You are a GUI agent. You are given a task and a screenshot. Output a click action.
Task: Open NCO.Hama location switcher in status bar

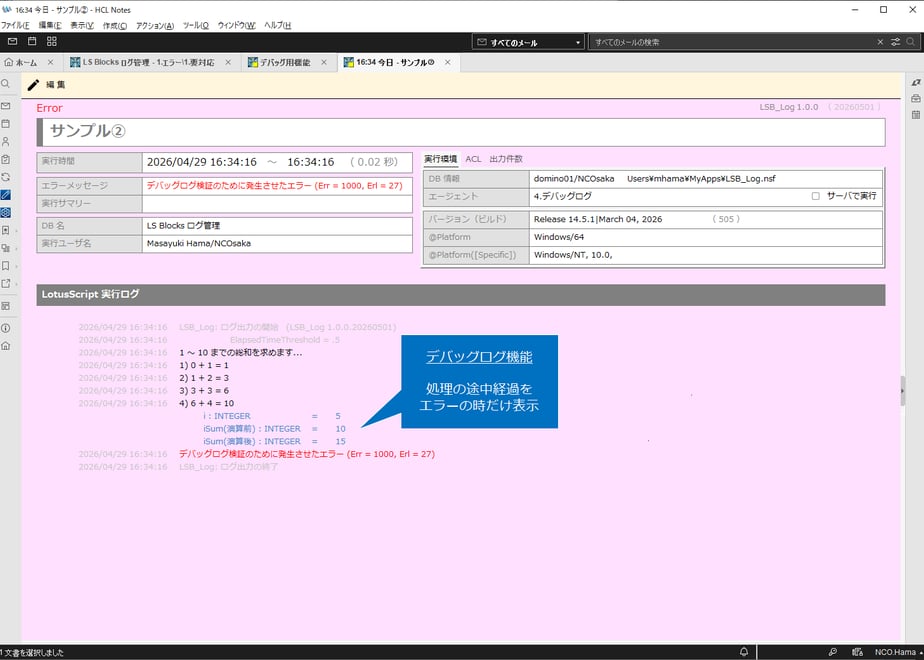click(898, 652)
